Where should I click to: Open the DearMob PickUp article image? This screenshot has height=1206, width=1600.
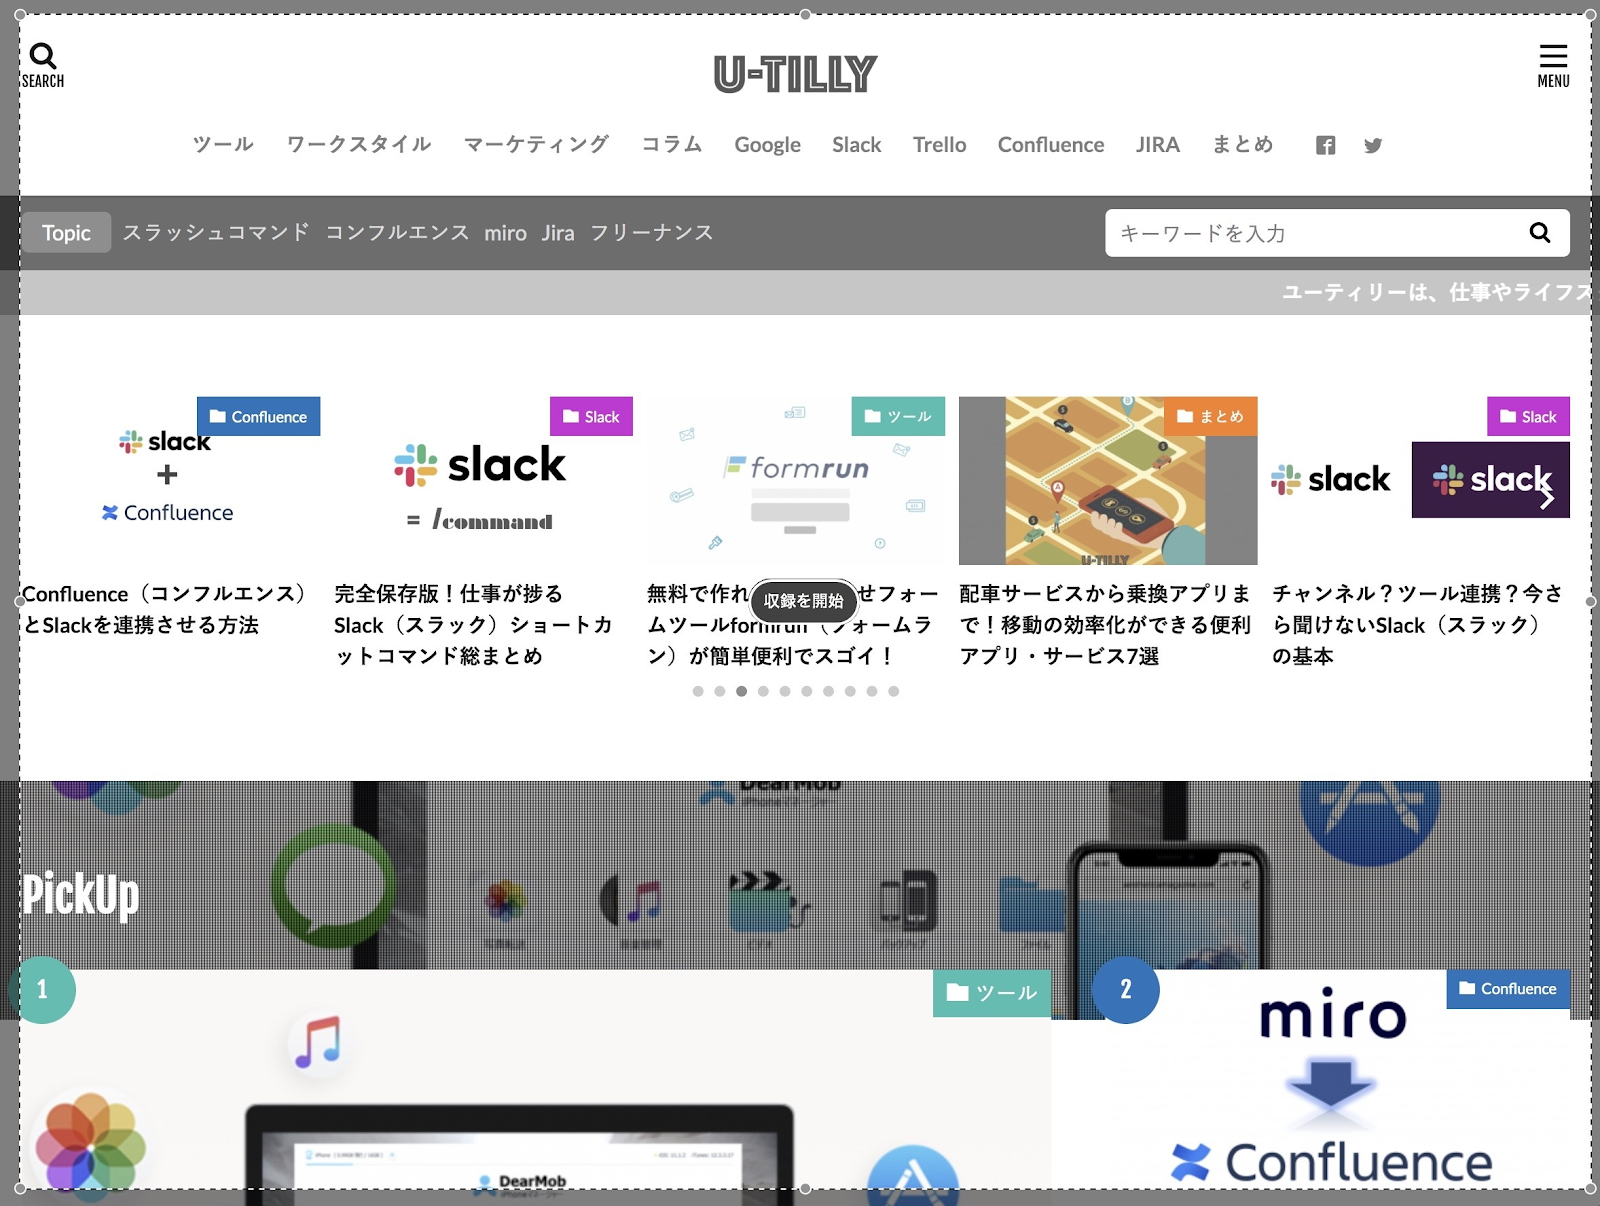coord(535,1085)
